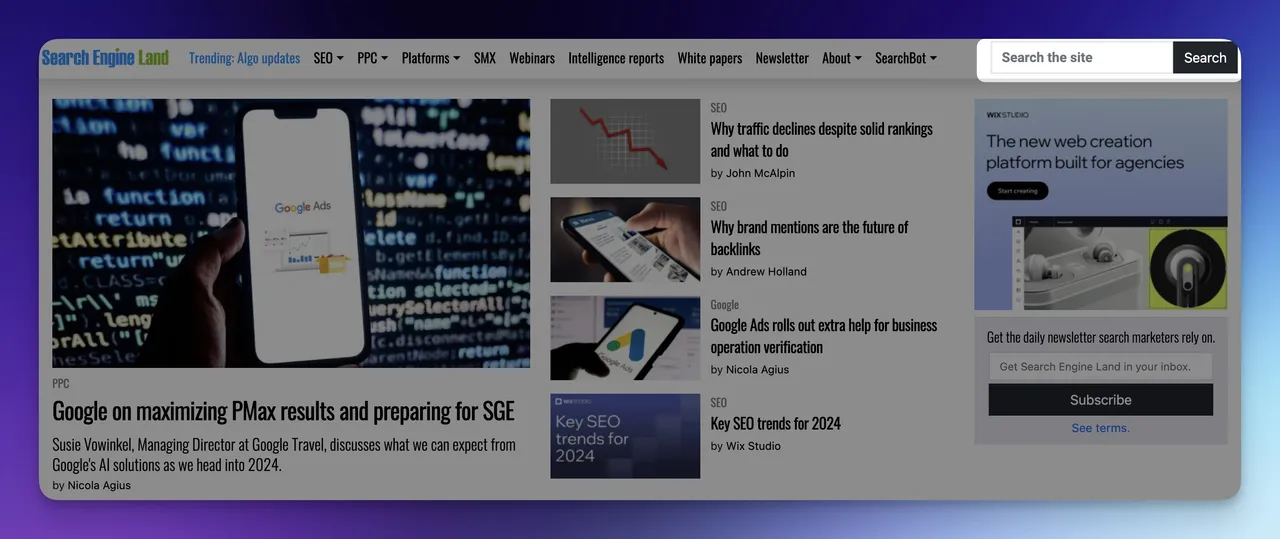Open the Platforms dropdown menu
The height and width of the screenshot is (539, 1280).
click(431, 58)
